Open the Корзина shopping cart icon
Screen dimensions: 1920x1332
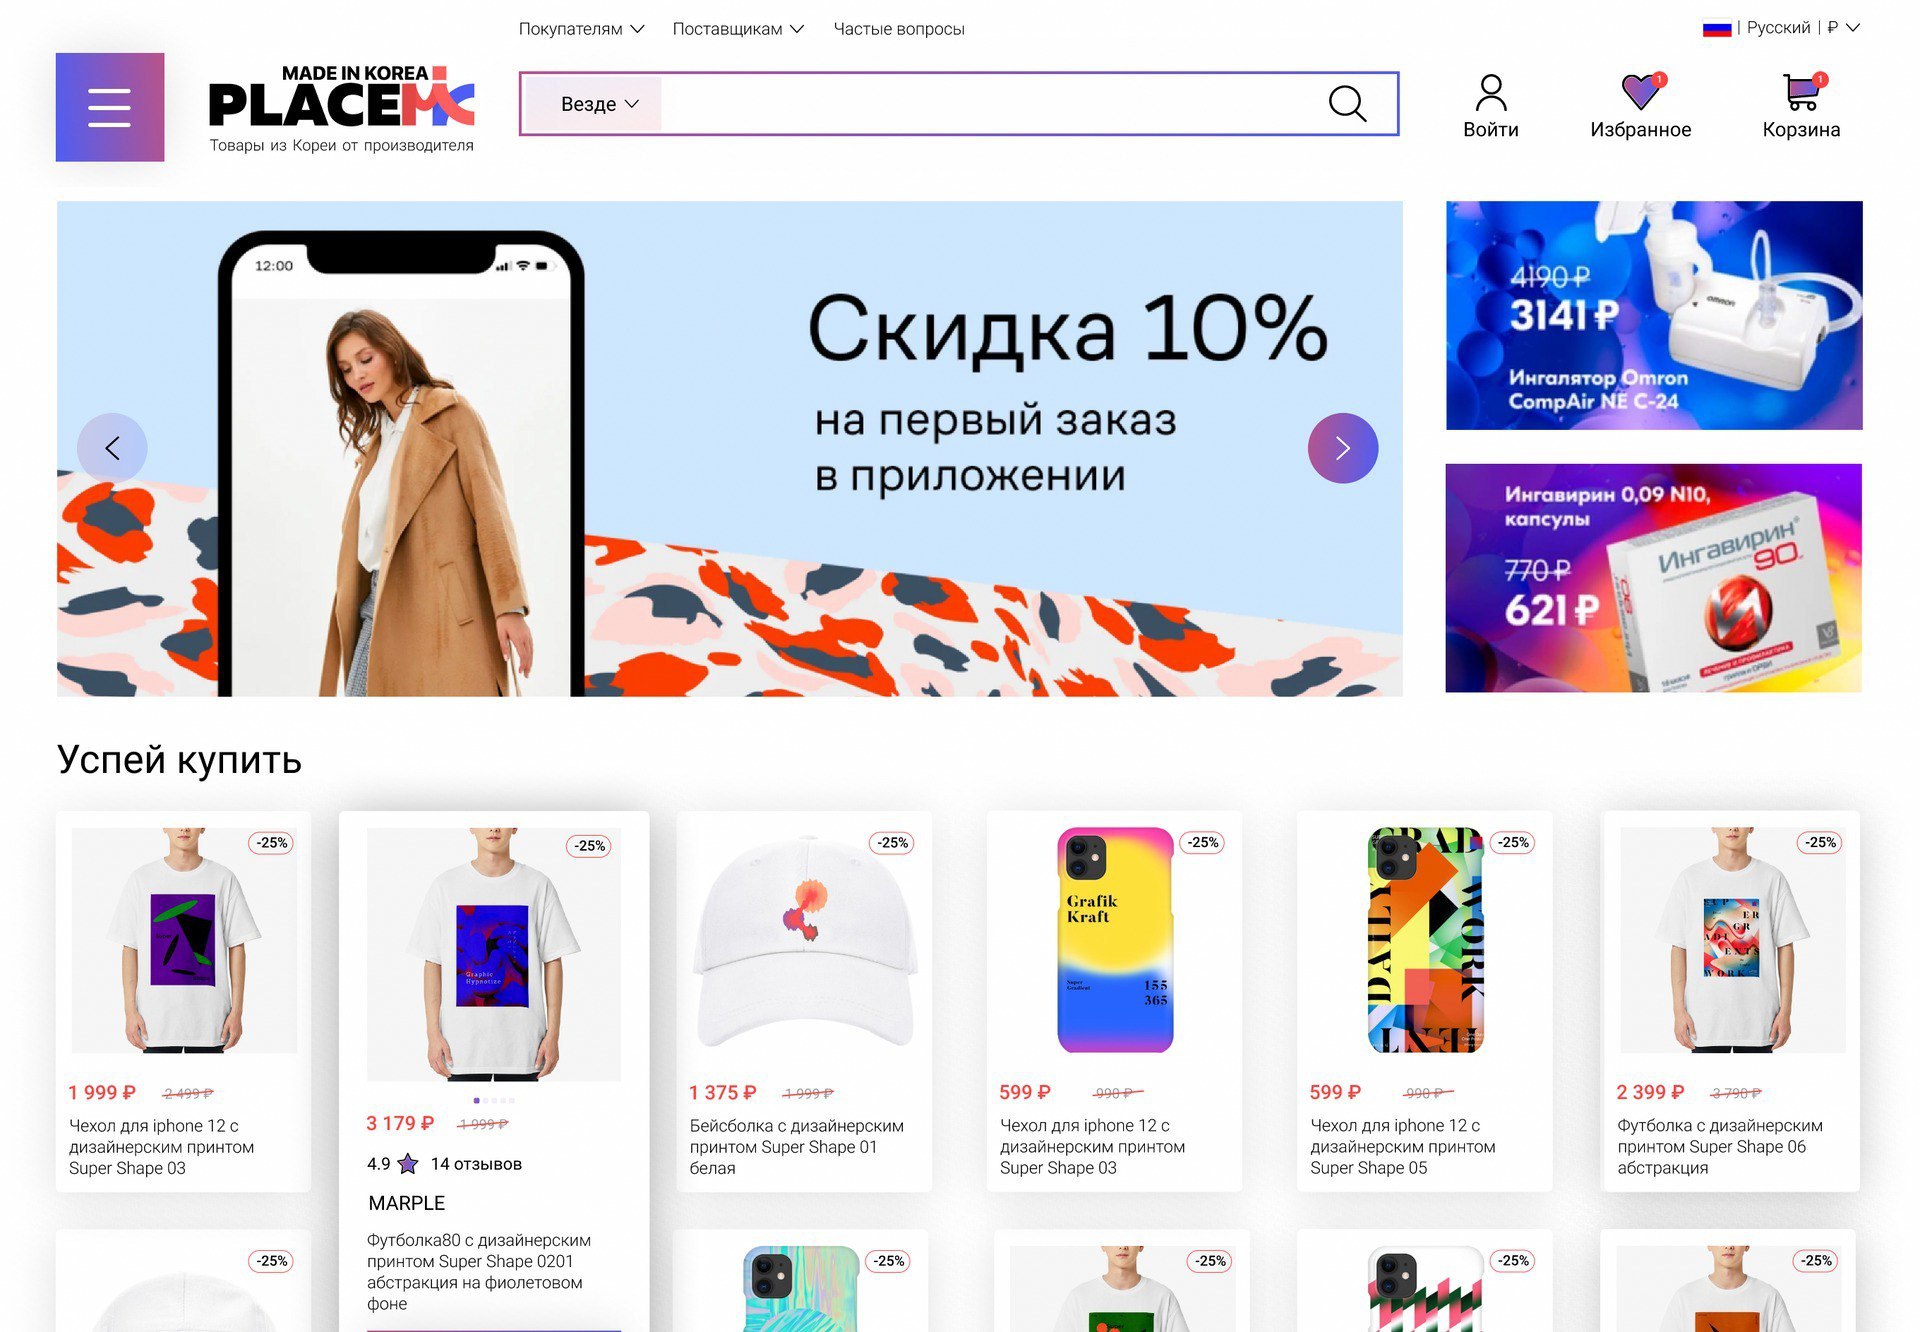pos(1802,92)
